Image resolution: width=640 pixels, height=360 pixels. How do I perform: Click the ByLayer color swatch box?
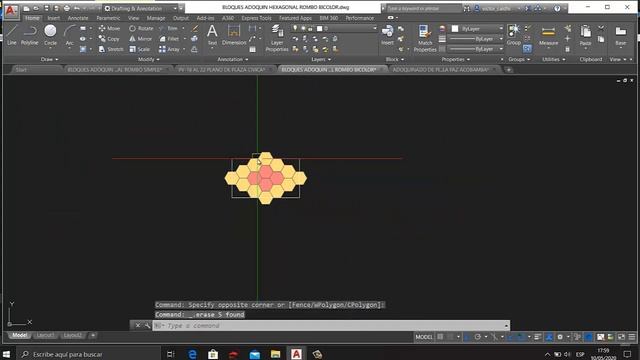coord(455,29)
